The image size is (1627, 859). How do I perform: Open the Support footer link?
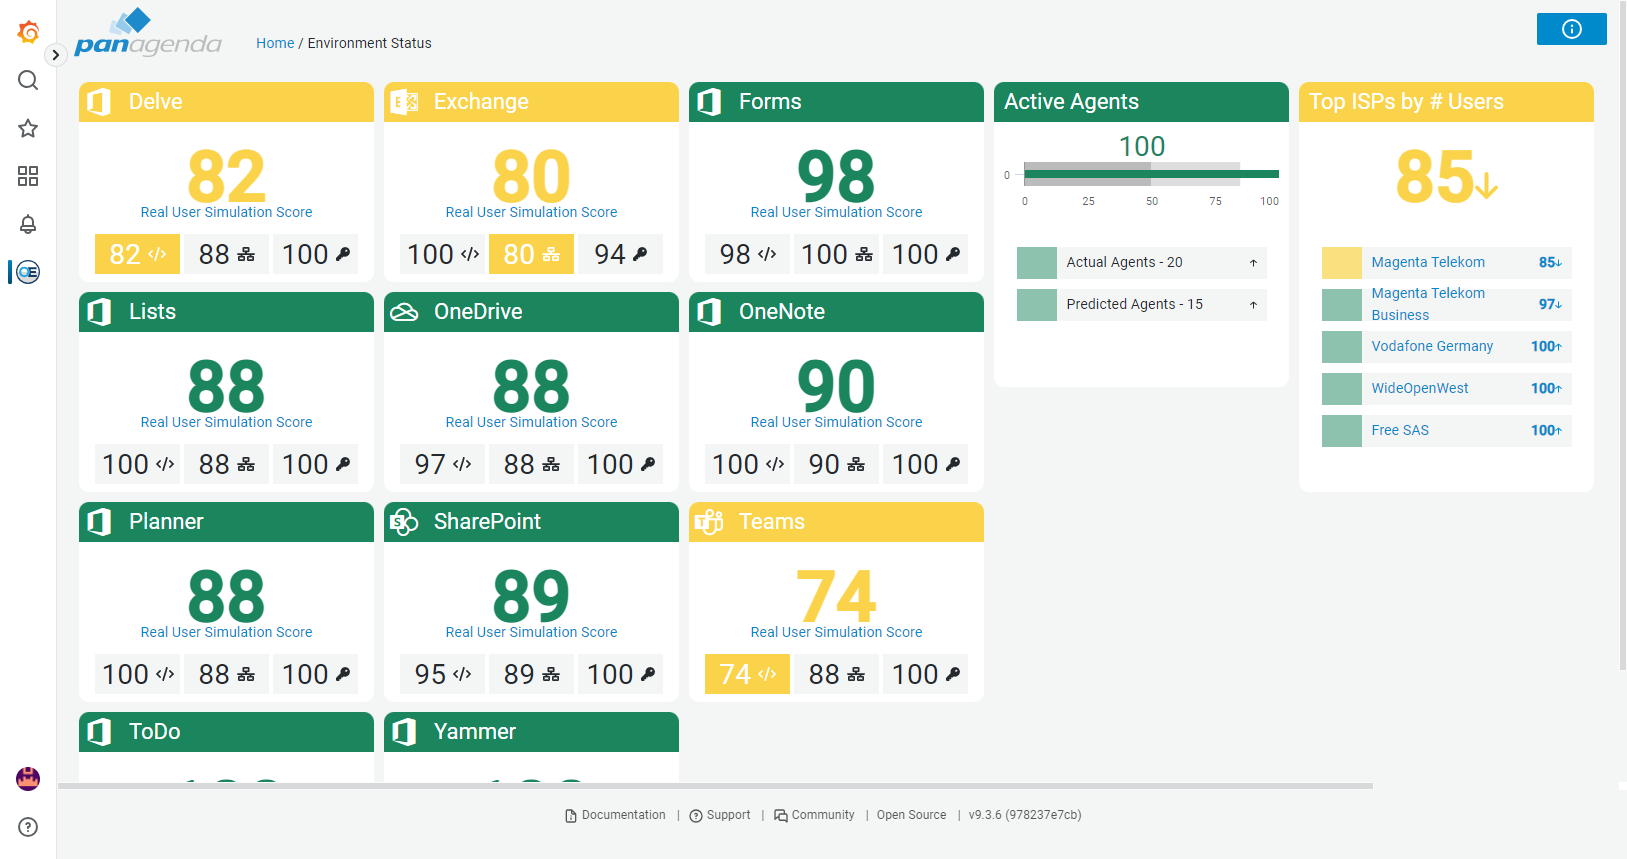click(720, 815)
